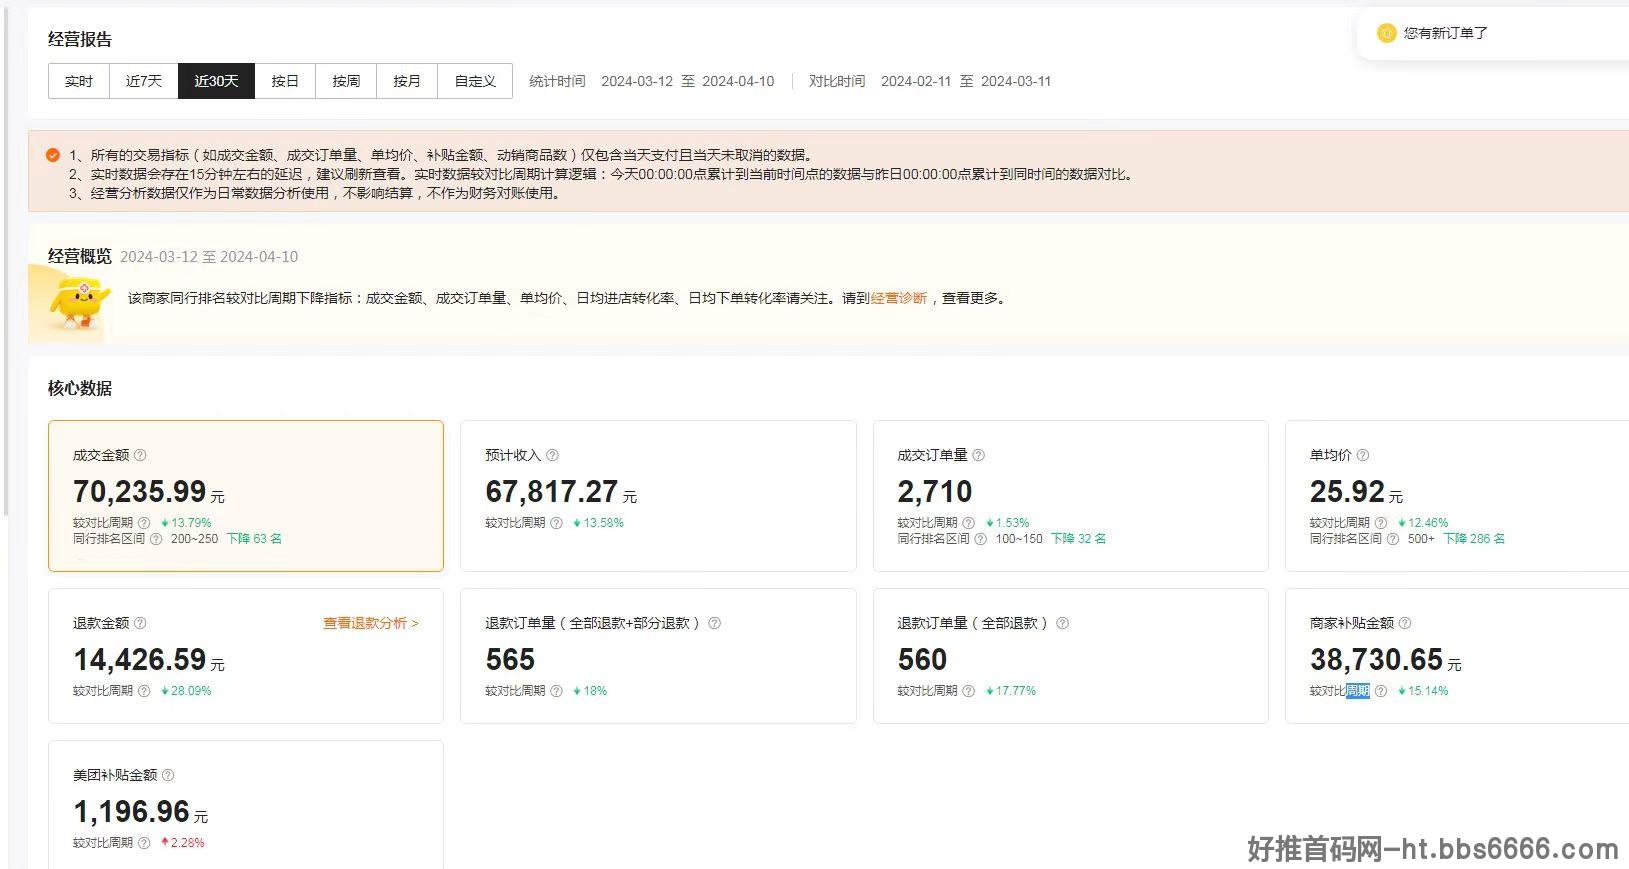
Task: Click 较对比周期 help icon in 美团补贴金额 card
Action: point(144,843)
